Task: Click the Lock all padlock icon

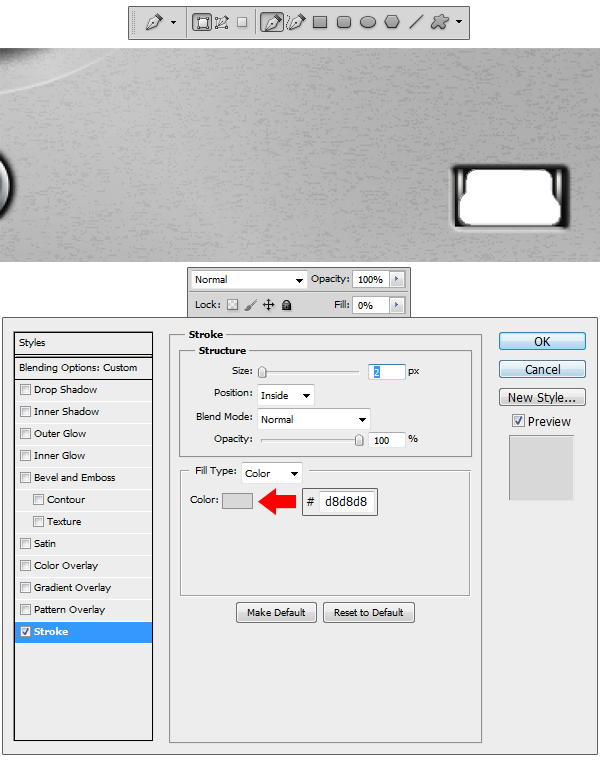Action: coord(287,305)
